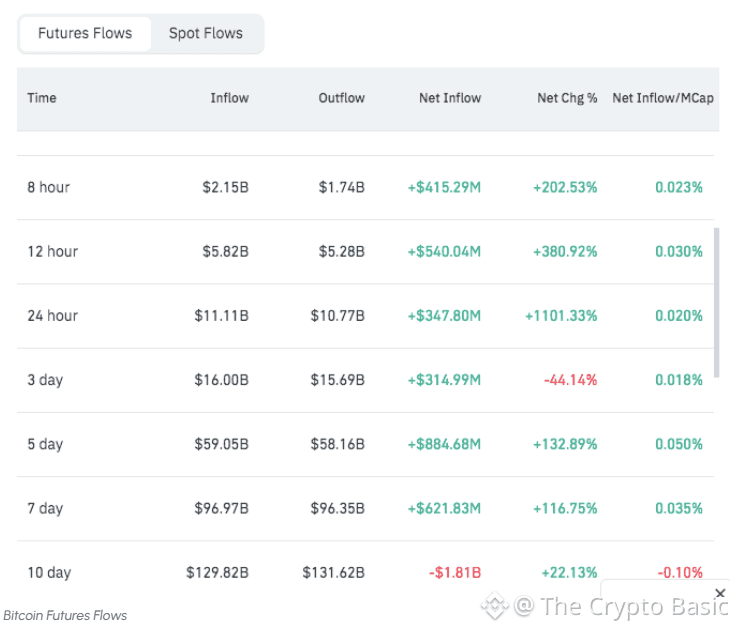The width and height of the screenshot is (736, 631).
Task: Click the 24 hour net change +1101.33%
Action: pos(561,315)
